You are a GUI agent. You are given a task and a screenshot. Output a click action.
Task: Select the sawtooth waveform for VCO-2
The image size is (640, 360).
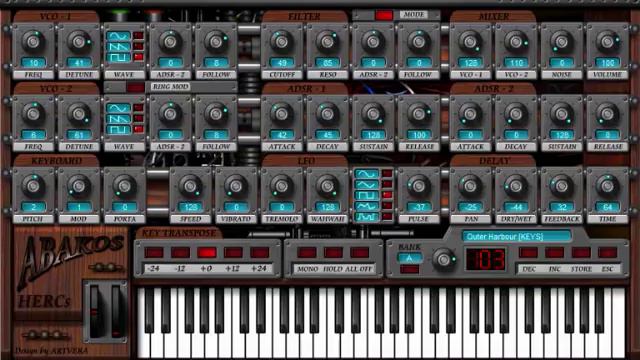tap(119, 118)
